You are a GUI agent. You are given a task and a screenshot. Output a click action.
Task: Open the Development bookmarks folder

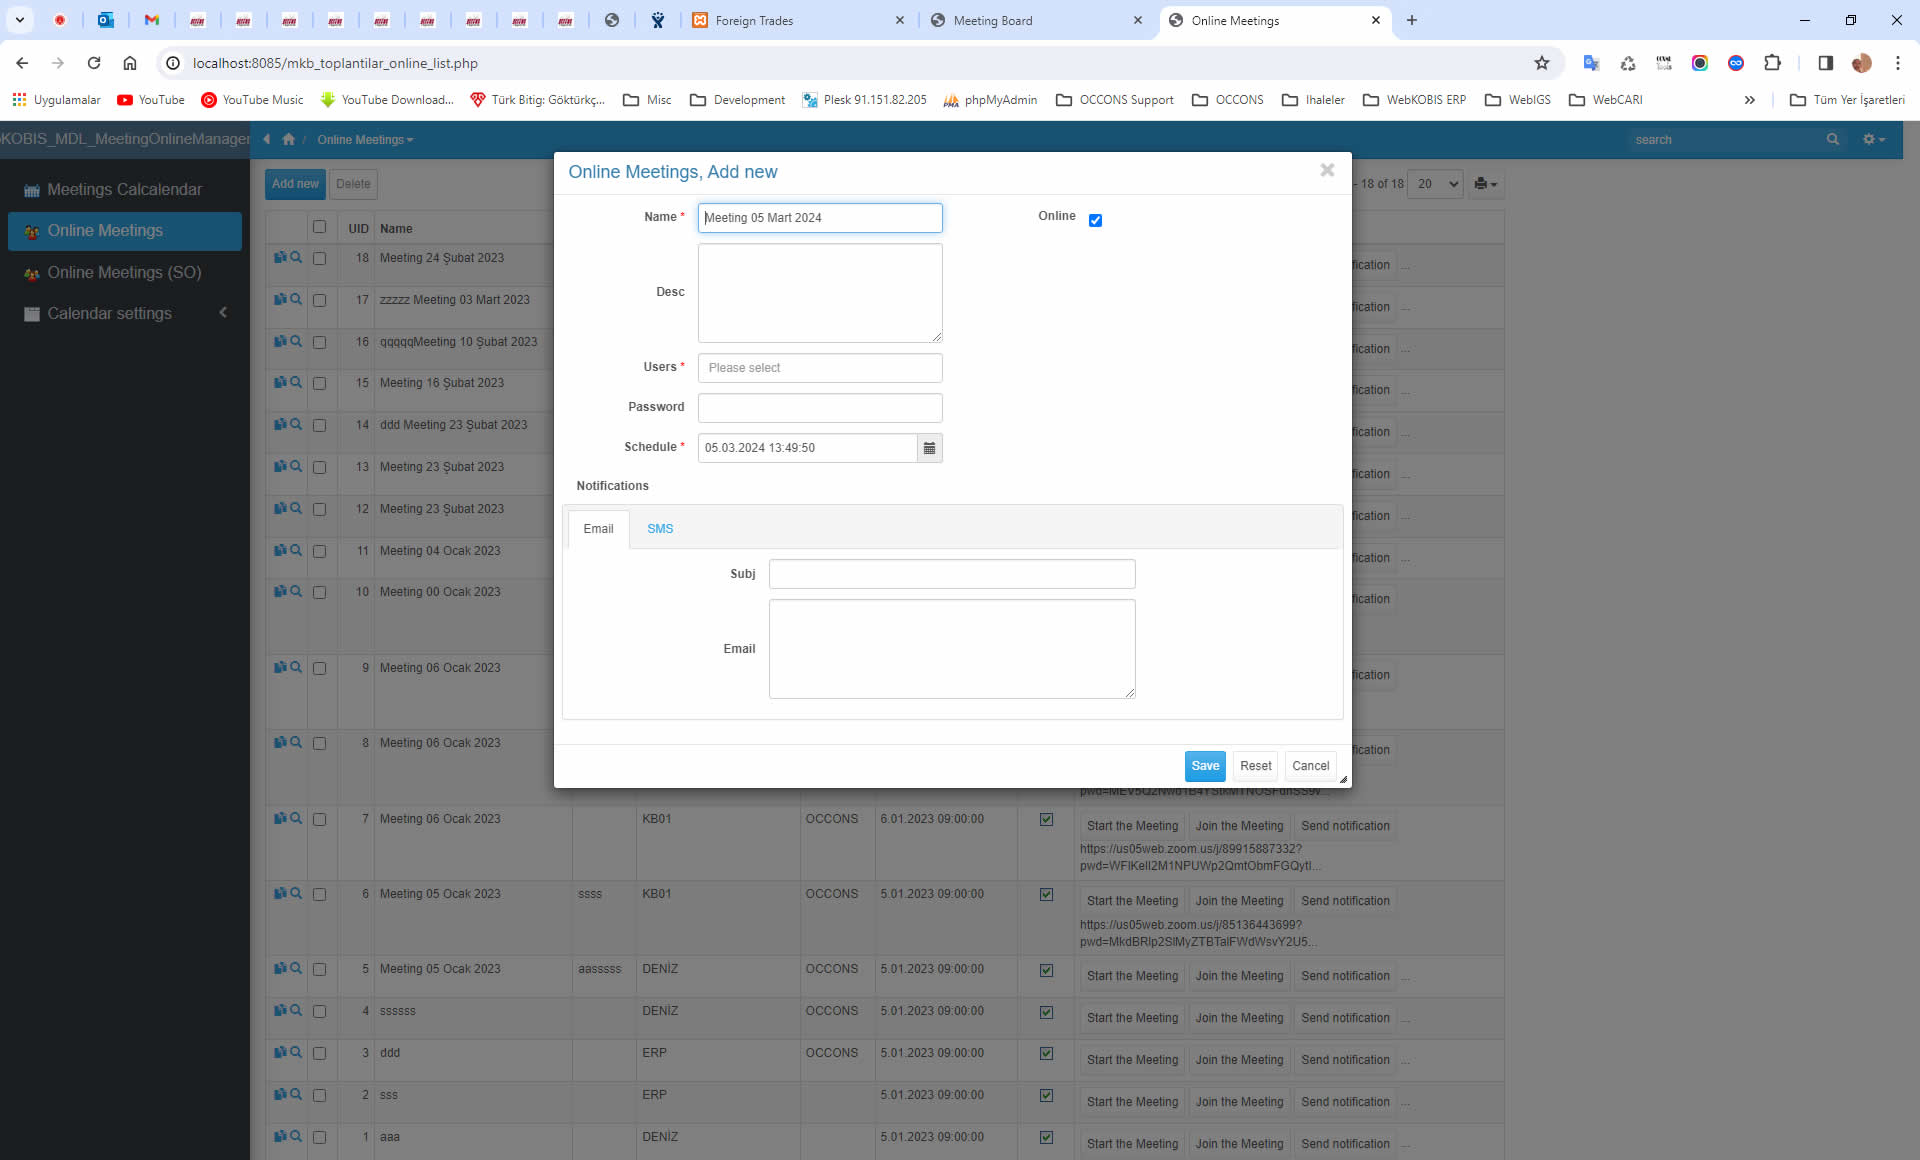pyautogui.click(x=737, y=100)
